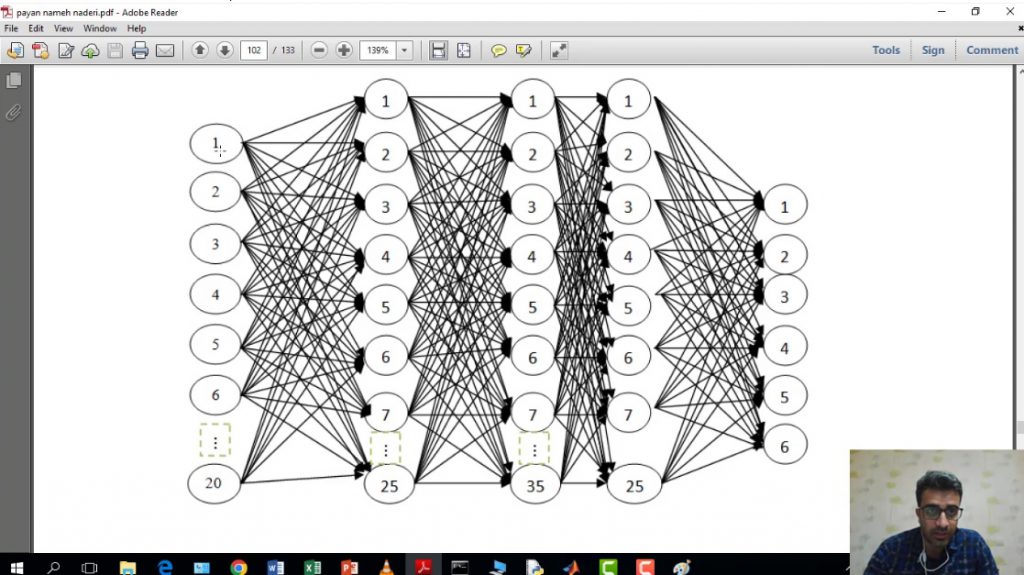
Task: Go to next page with down arrow
Action: pyautogui.click(x=225, y=50)
